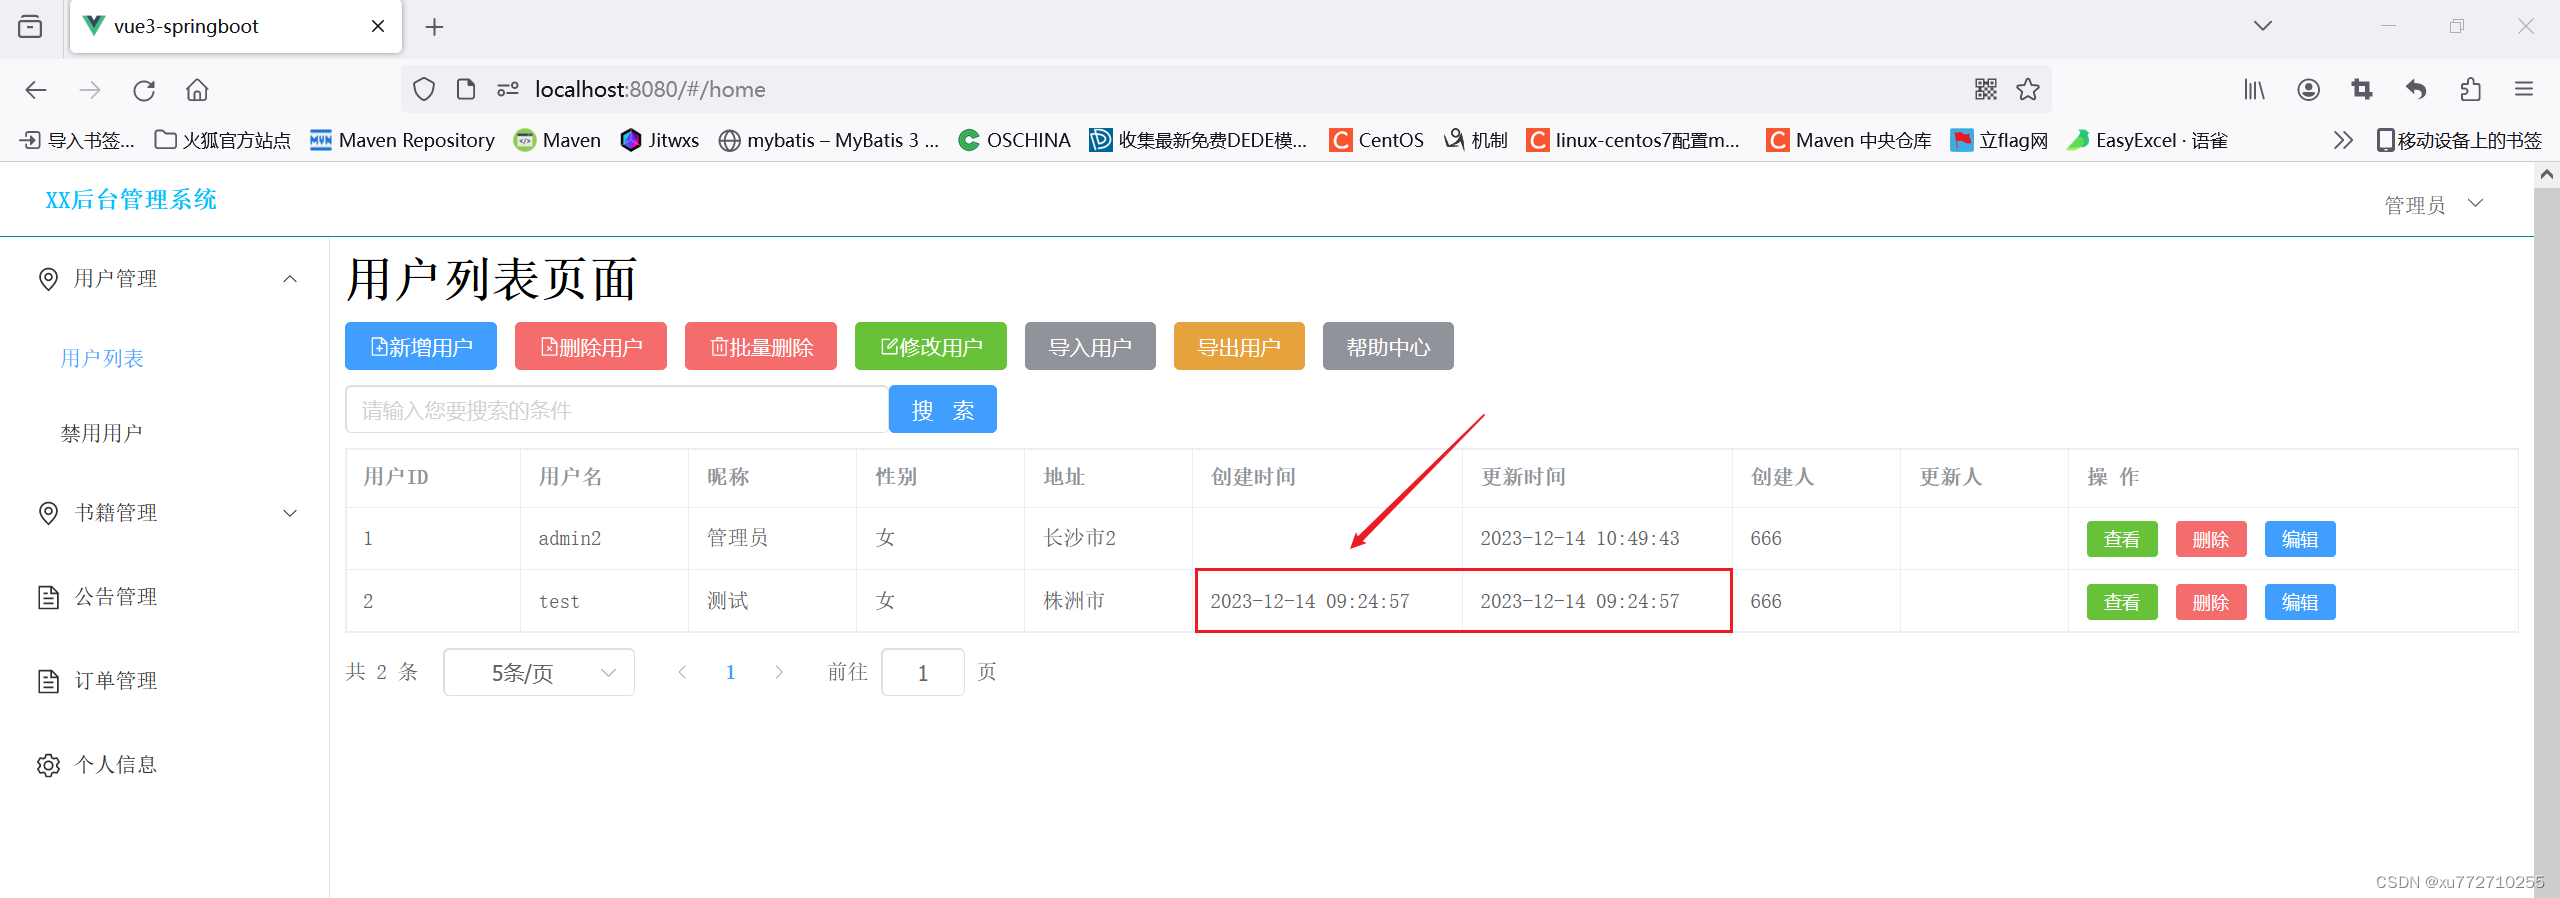Open the CentOS bookmark
Viewport: 2560px width, 898px height.
pyautogui.click(x=1377, y=140)
